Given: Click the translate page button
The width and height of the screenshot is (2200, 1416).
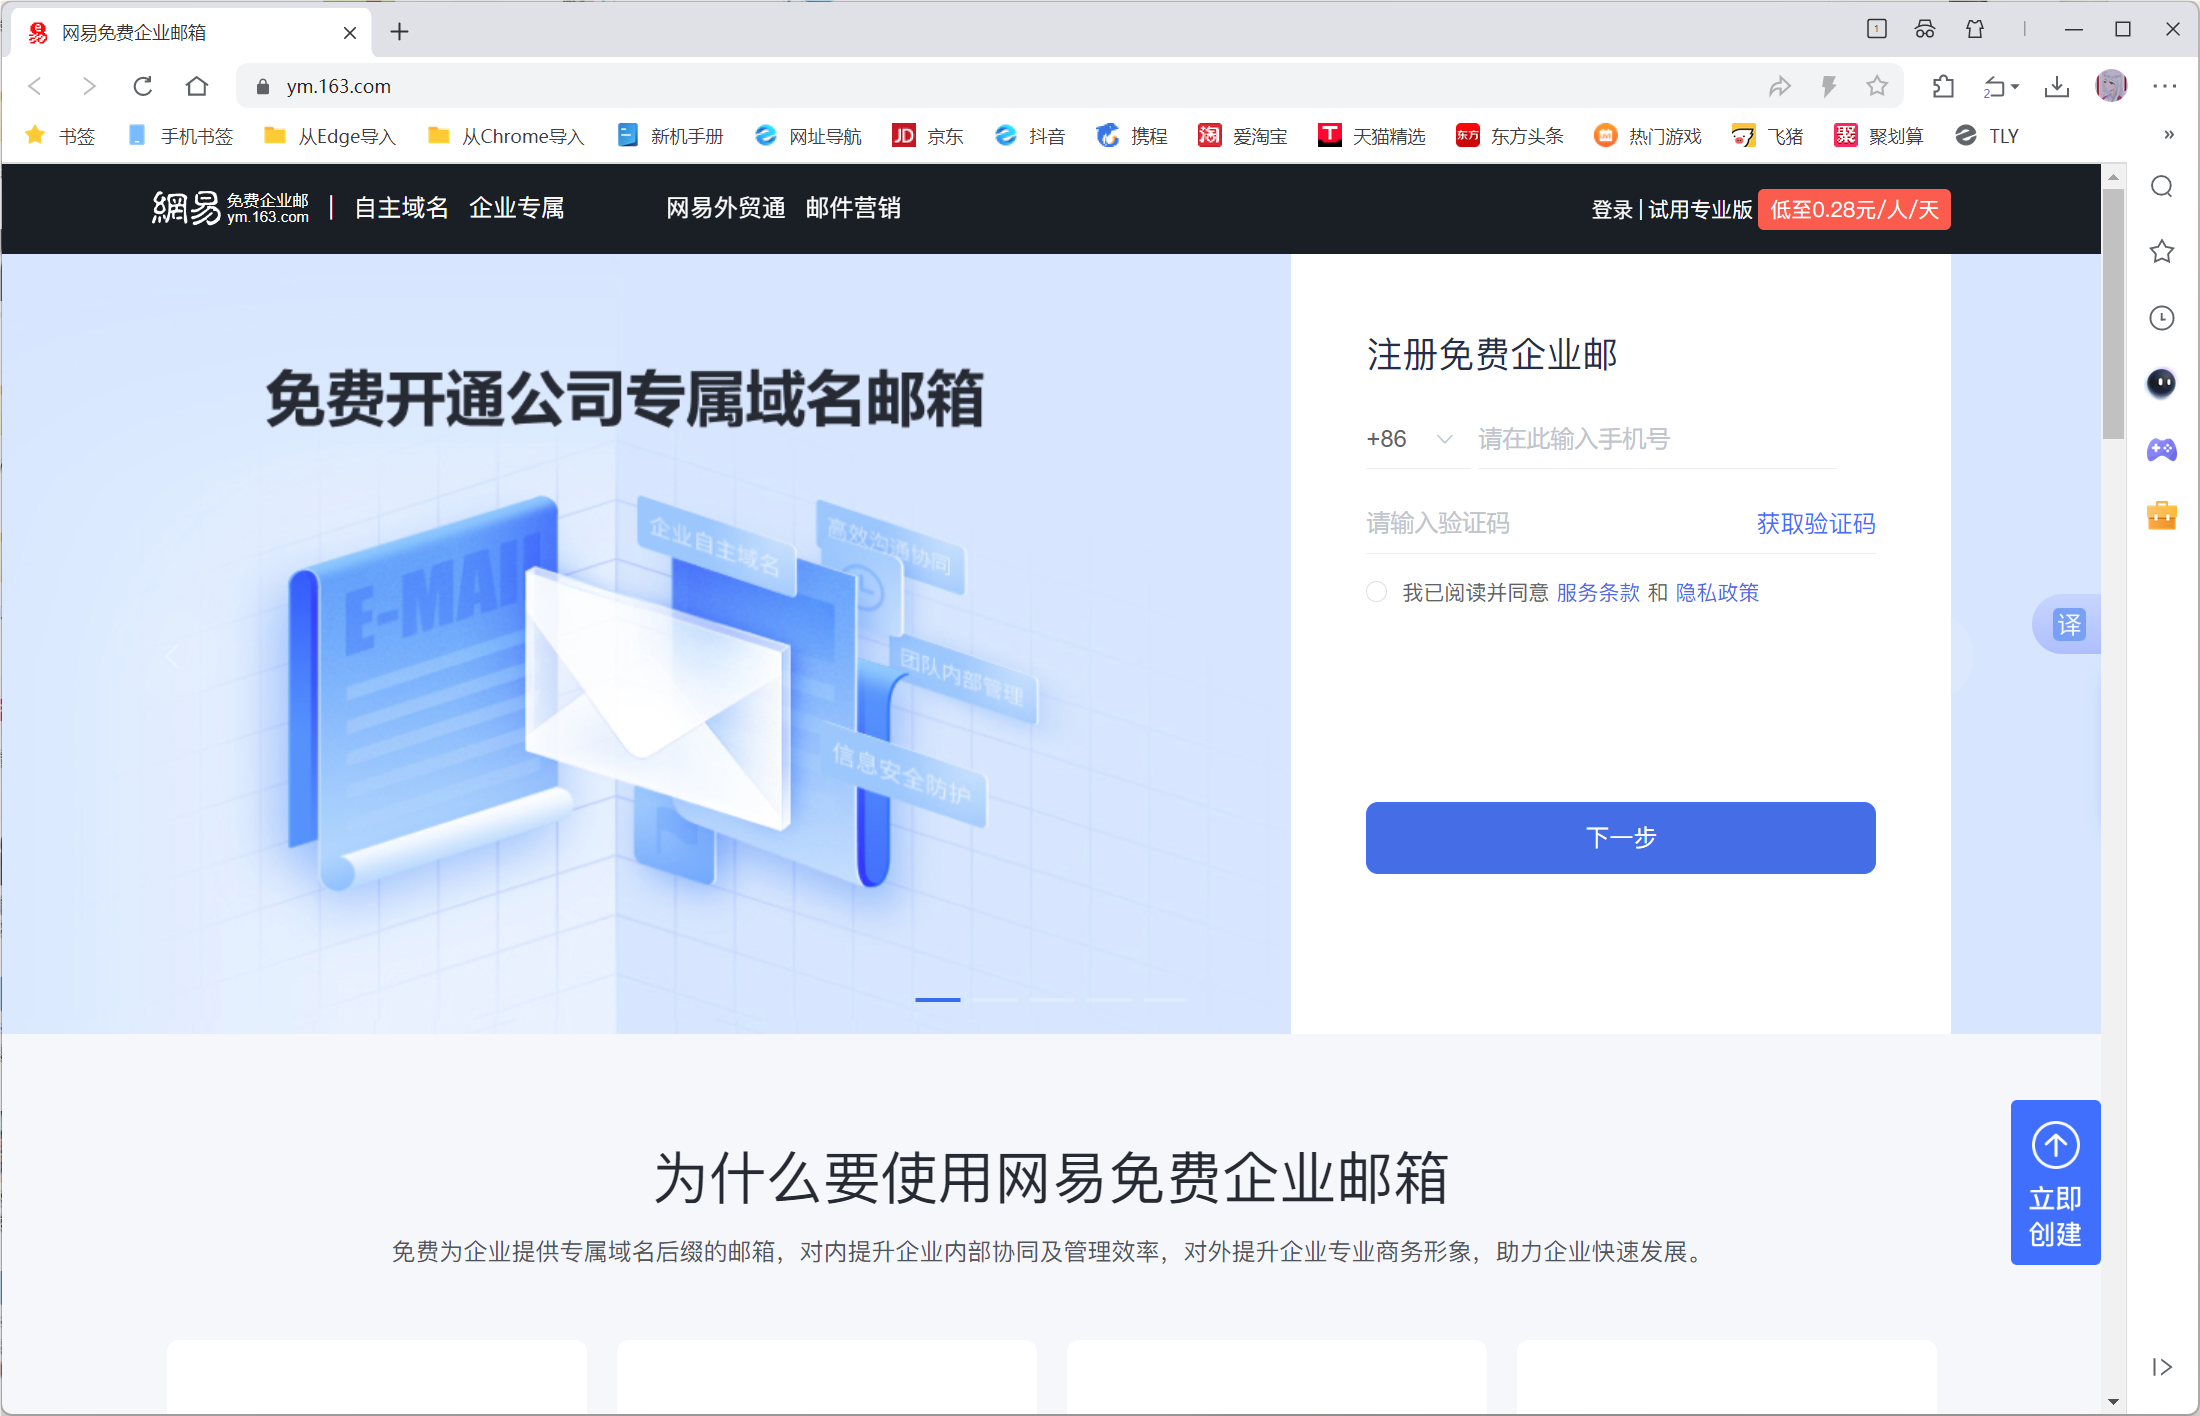Looking at the screenshot, I should click(2068, 625).
